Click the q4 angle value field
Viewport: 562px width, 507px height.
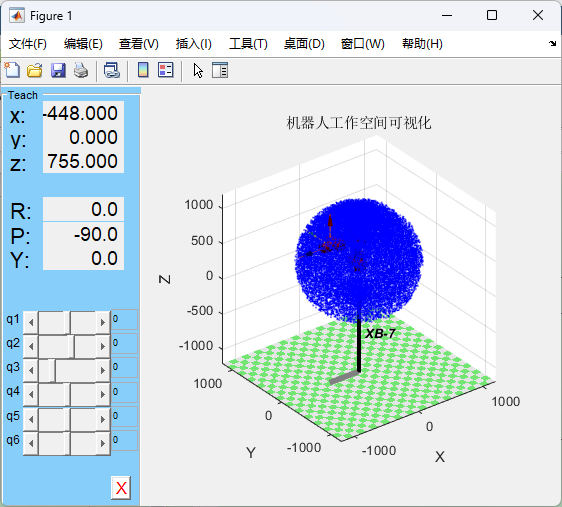124,392
